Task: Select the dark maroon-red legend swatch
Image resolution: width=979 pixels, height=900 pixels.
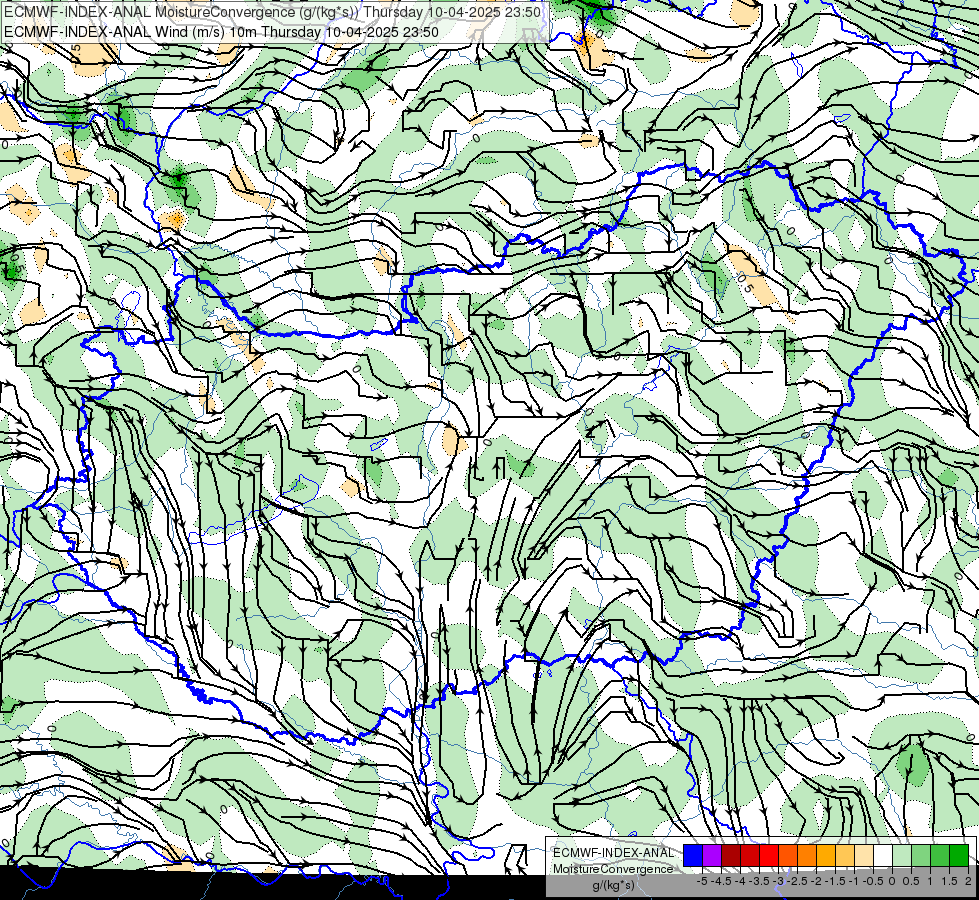Action: [731, 856]
